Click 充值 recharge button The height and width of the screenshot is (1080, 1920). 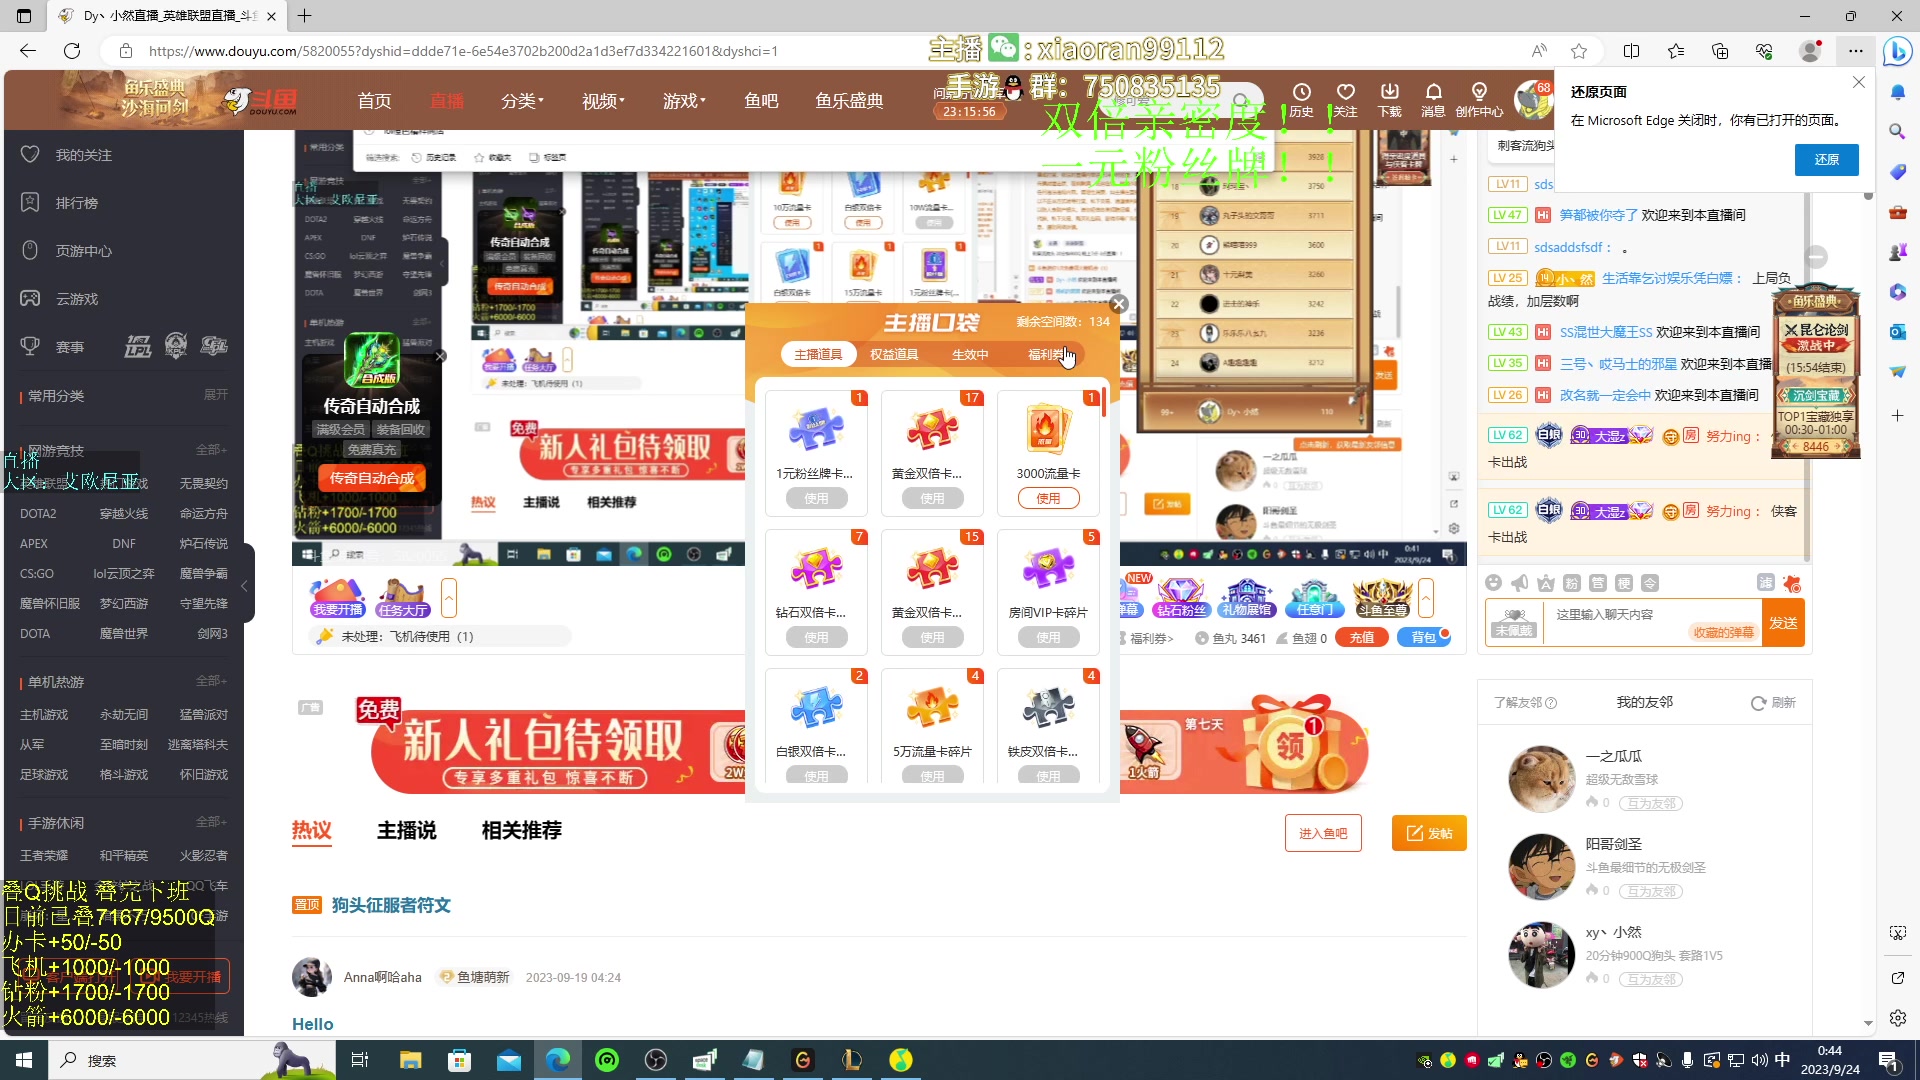click(1362, 638)
